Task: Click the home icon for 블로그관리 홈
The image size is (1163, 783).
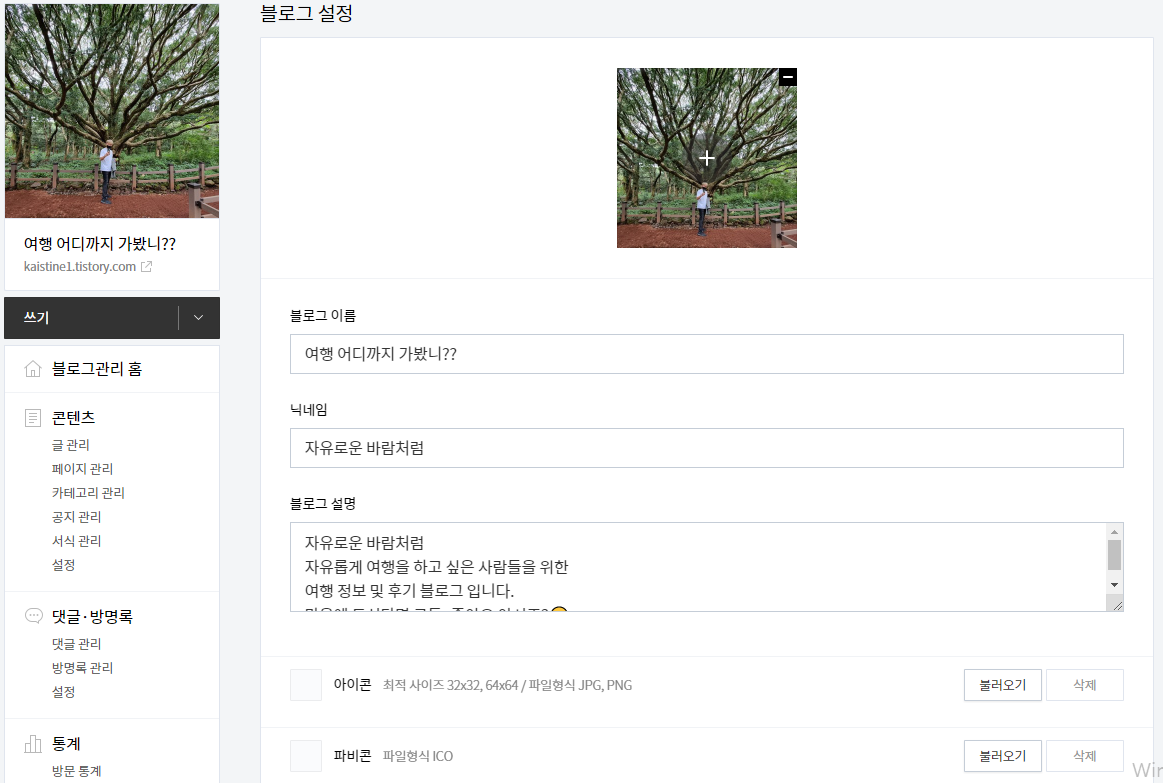Action: click(x=33, y=369)
